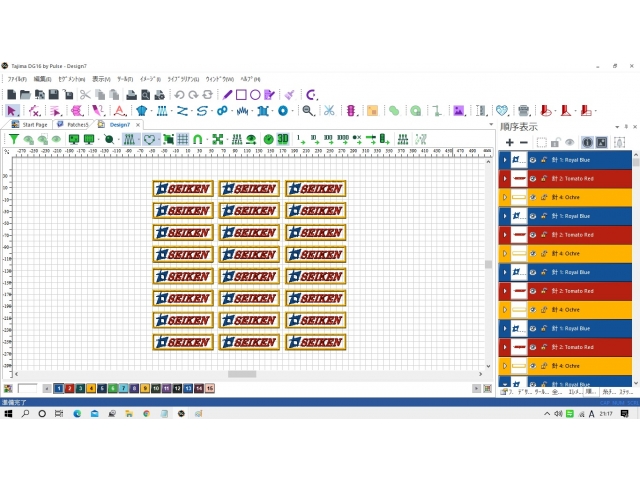Click minus icon in sequence panel
Image resolution: width=640 pixels, height=480 pixels.
coord(524,142)
